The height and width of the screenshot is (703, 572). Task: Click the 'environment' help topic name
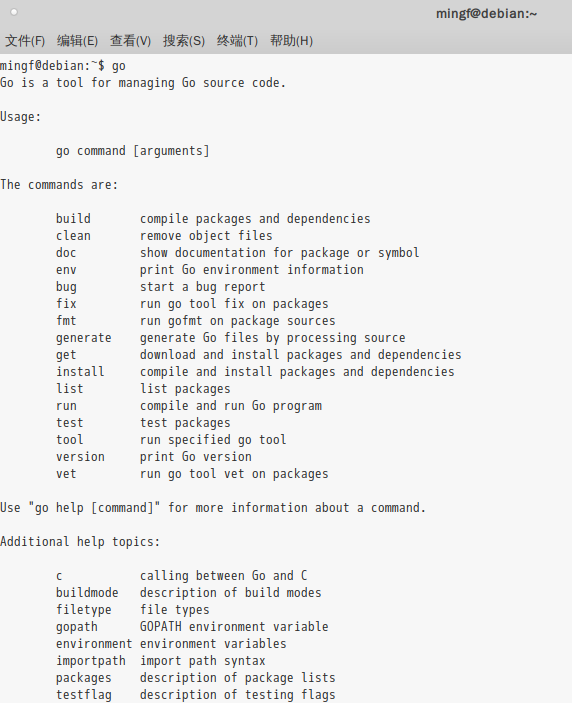[94, 644]
